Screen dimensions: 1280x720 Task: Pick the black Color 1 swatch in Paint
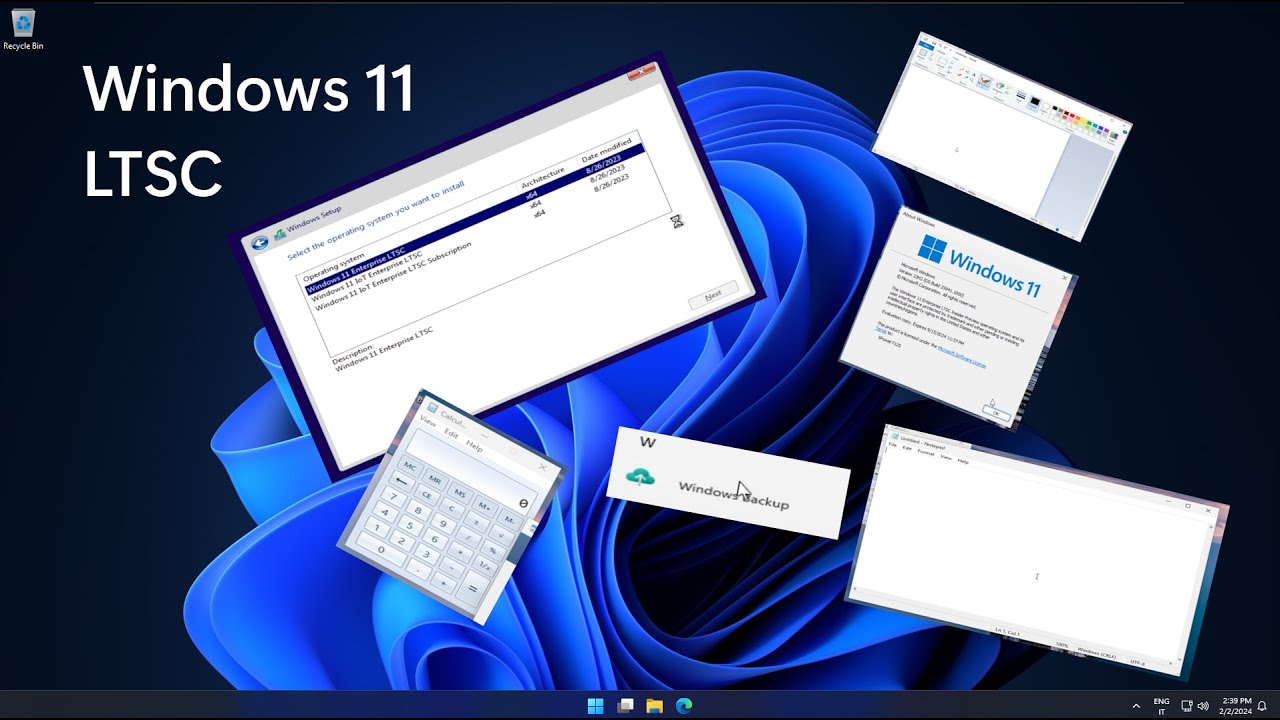point(1035,101)
